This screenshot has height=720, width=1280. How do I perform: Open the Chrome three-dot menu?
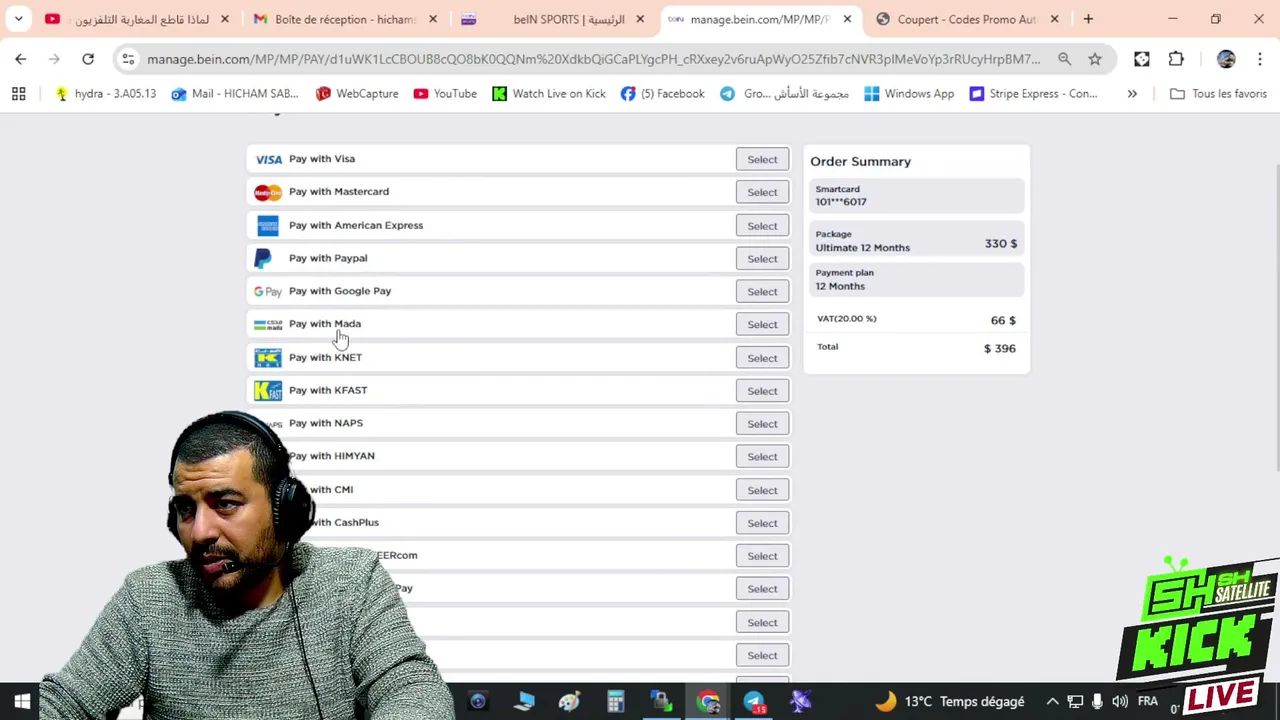point(1259,59)
